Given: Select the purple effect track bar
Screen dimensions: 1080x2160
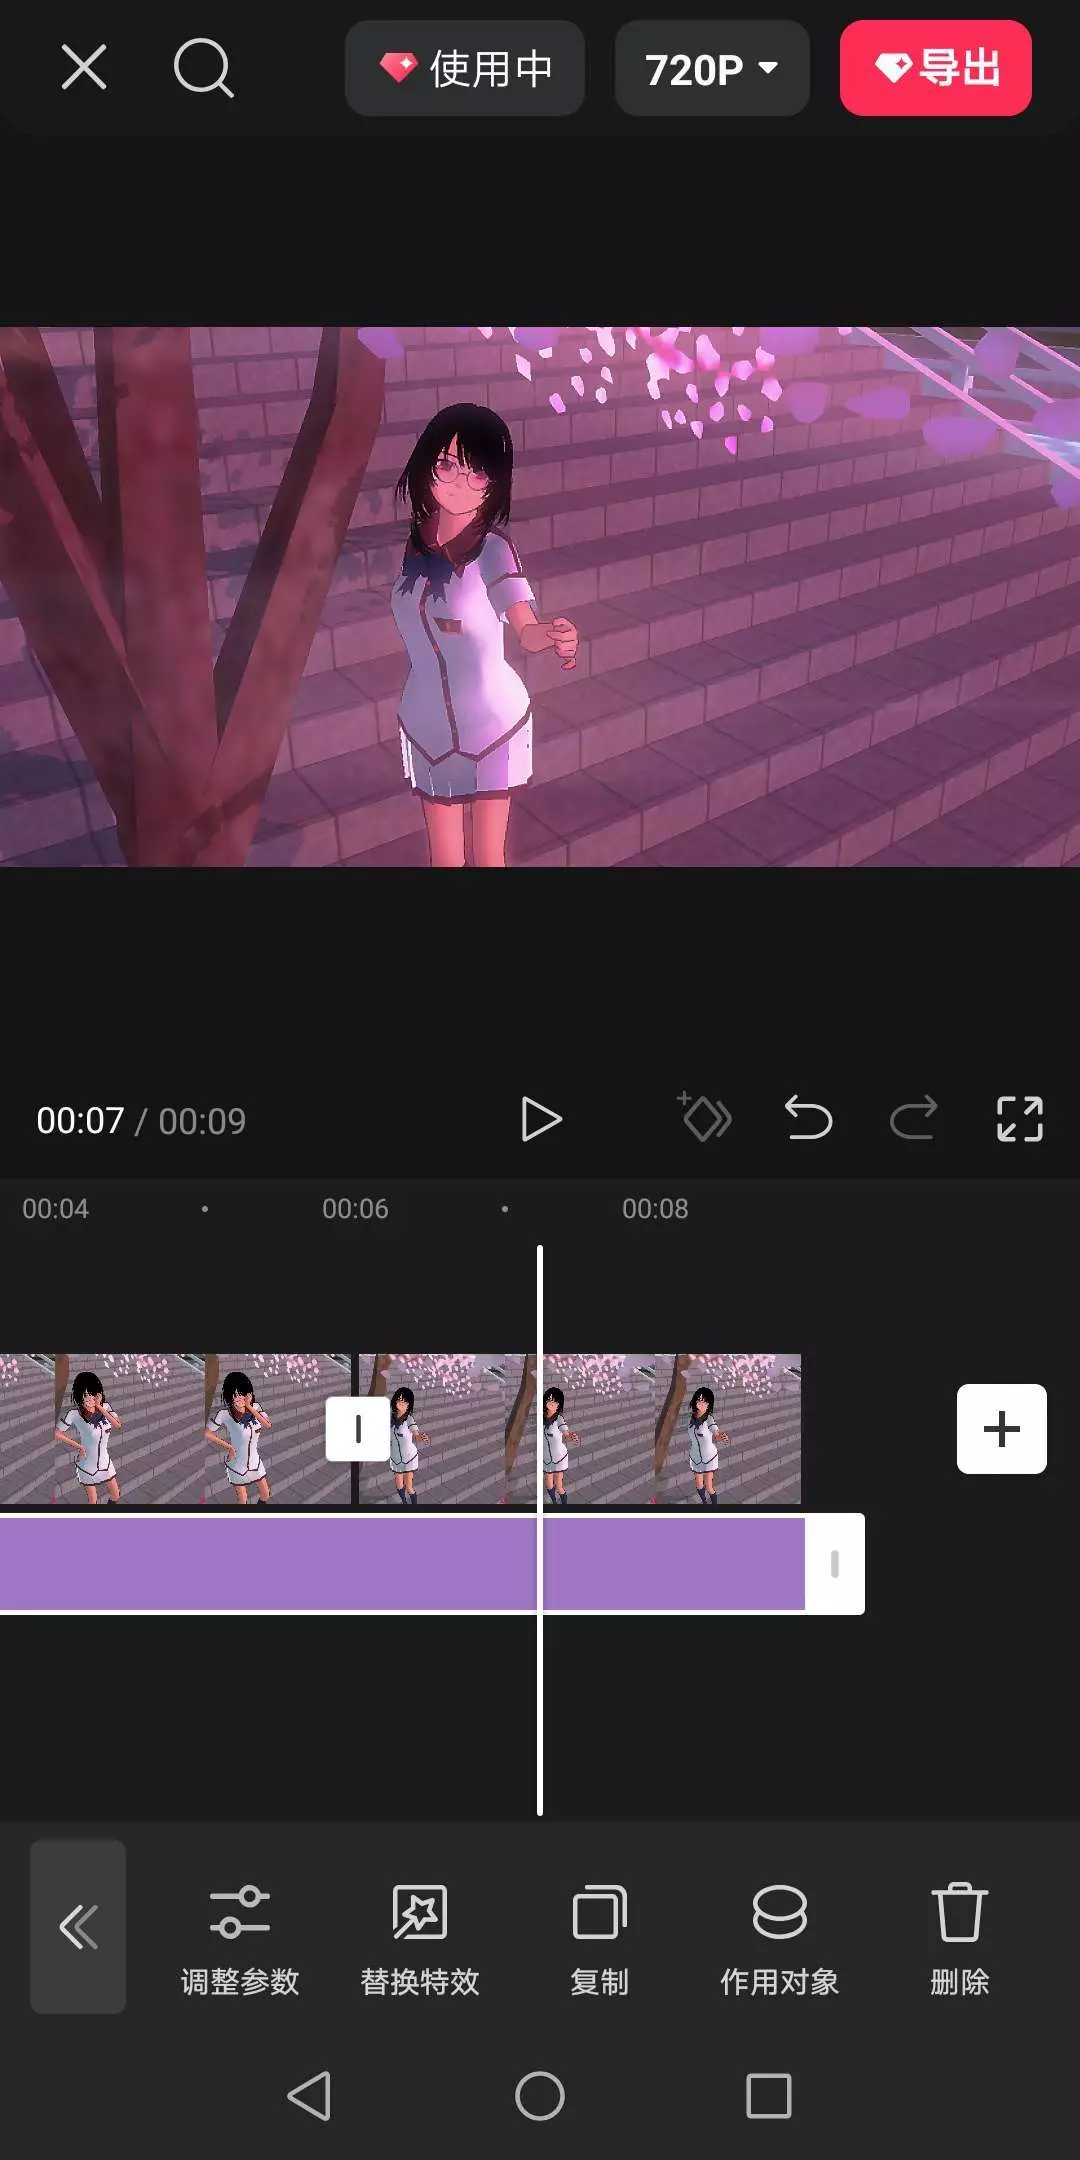Looking at the screenshot, I should 402,1564.
